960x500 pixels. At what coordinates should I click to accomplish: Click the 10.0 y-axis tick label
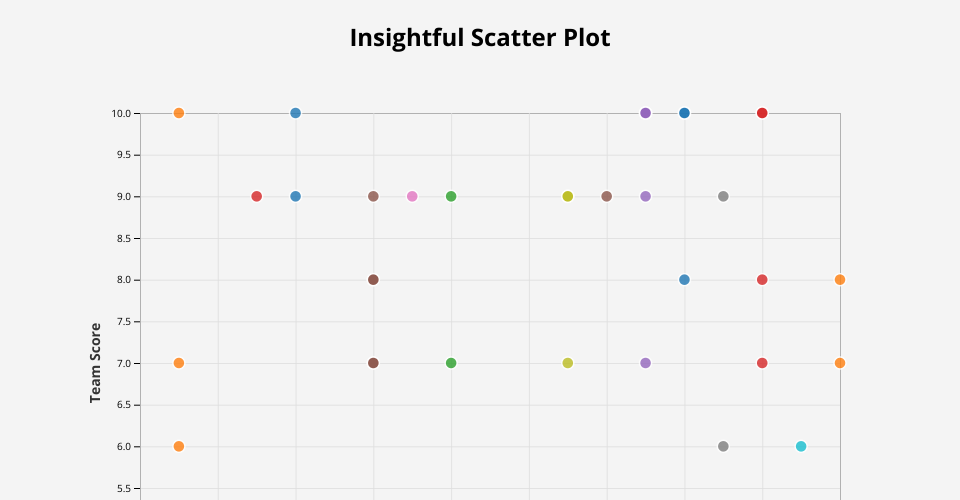tap(121, 113)
